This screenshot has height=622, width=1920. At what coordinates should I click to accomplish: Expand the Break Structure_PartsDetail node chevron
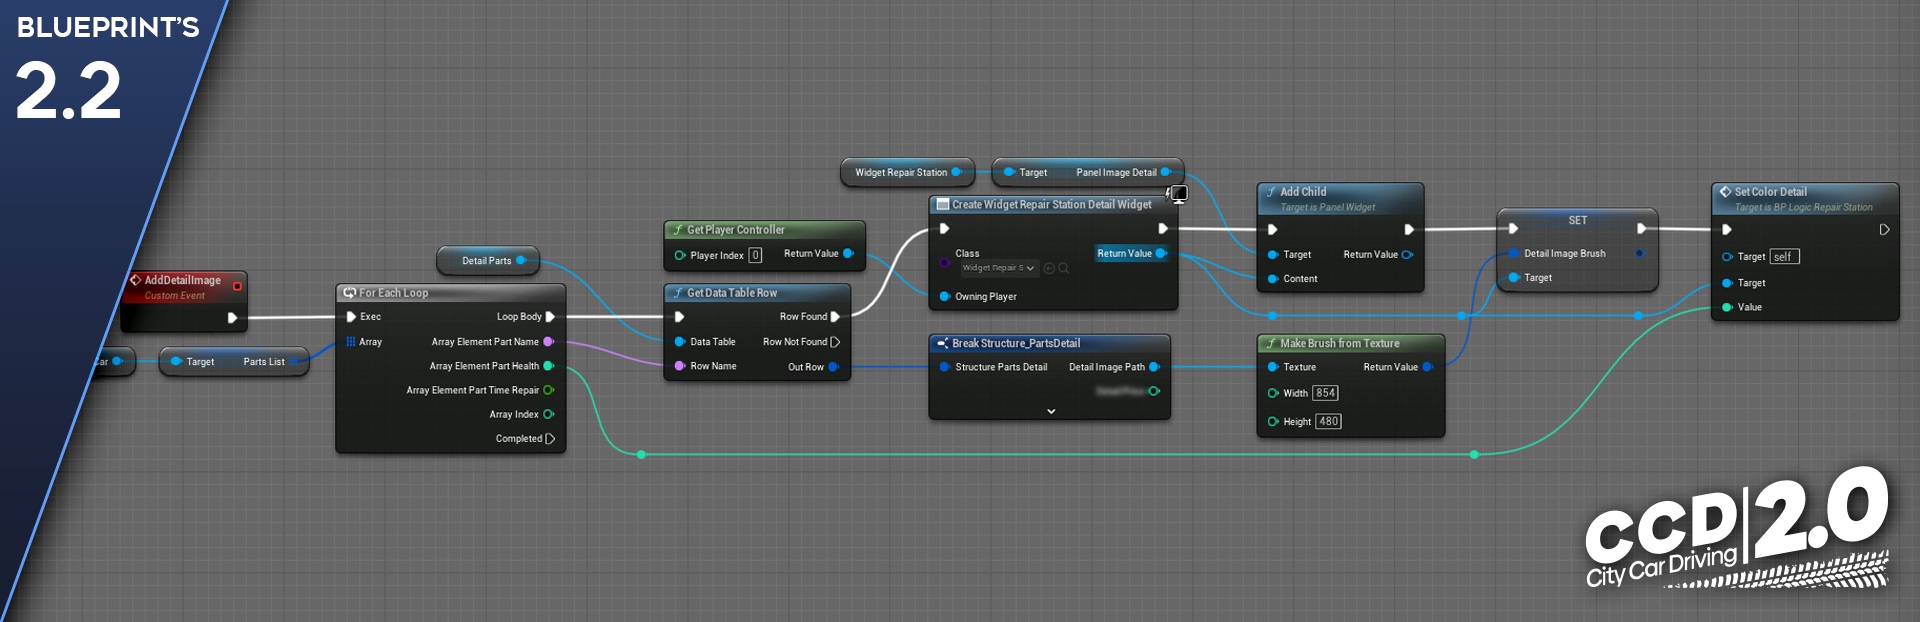1050,411
